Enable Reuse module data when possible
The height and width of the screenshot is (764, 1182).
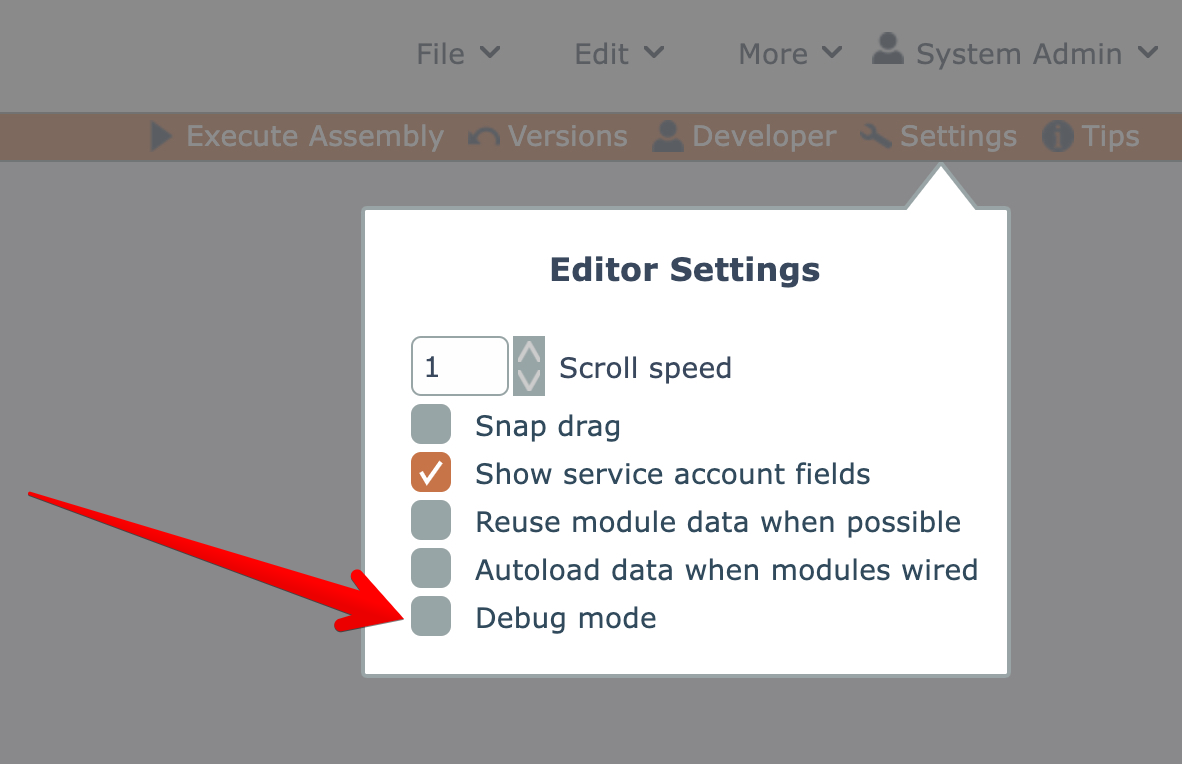coord(431,521)
